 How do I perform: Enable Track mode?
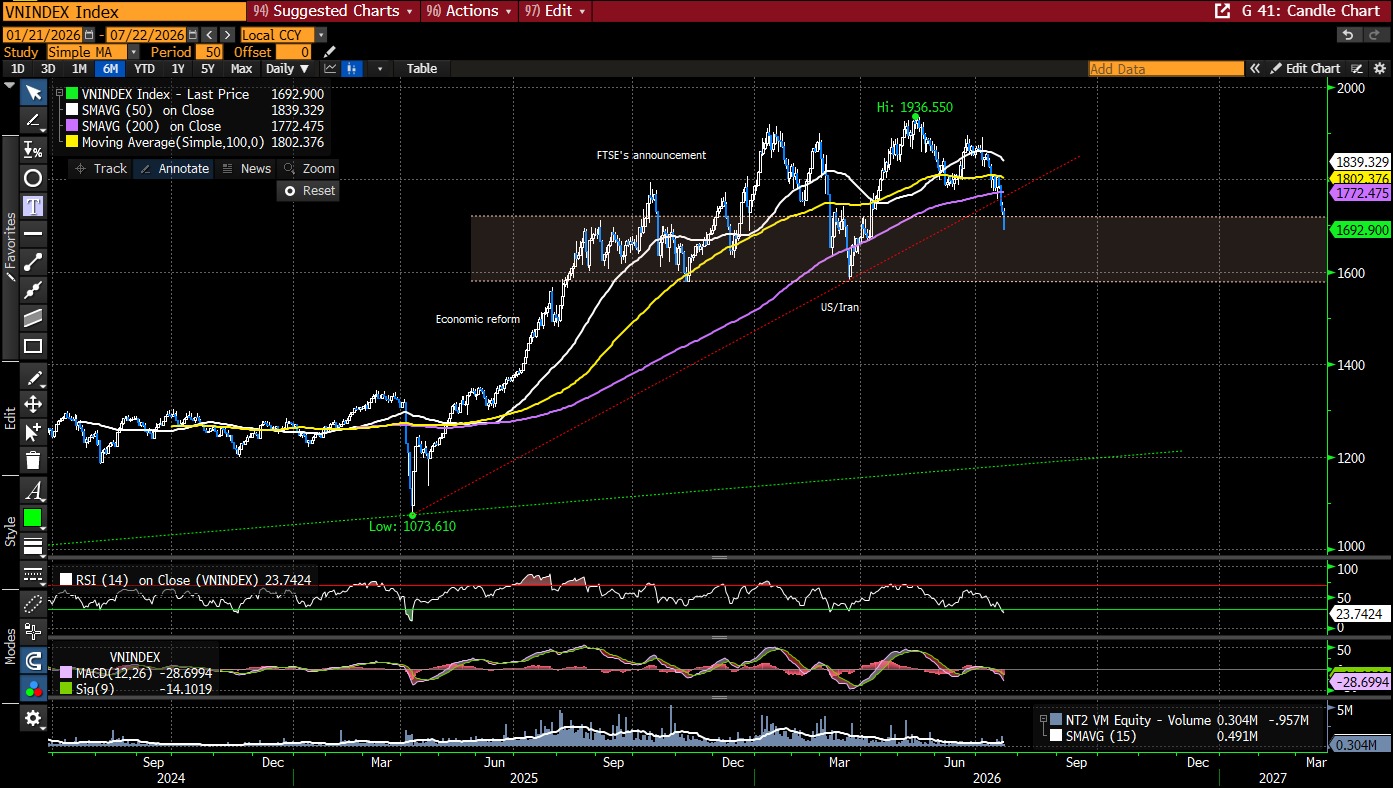point(101,169)
